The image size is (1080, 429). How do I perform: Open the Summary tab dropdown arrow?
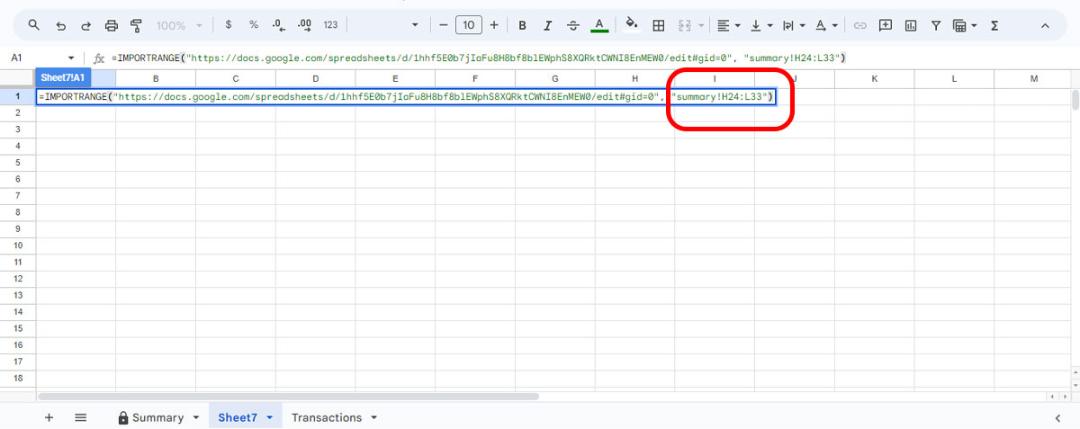(196, 417)
